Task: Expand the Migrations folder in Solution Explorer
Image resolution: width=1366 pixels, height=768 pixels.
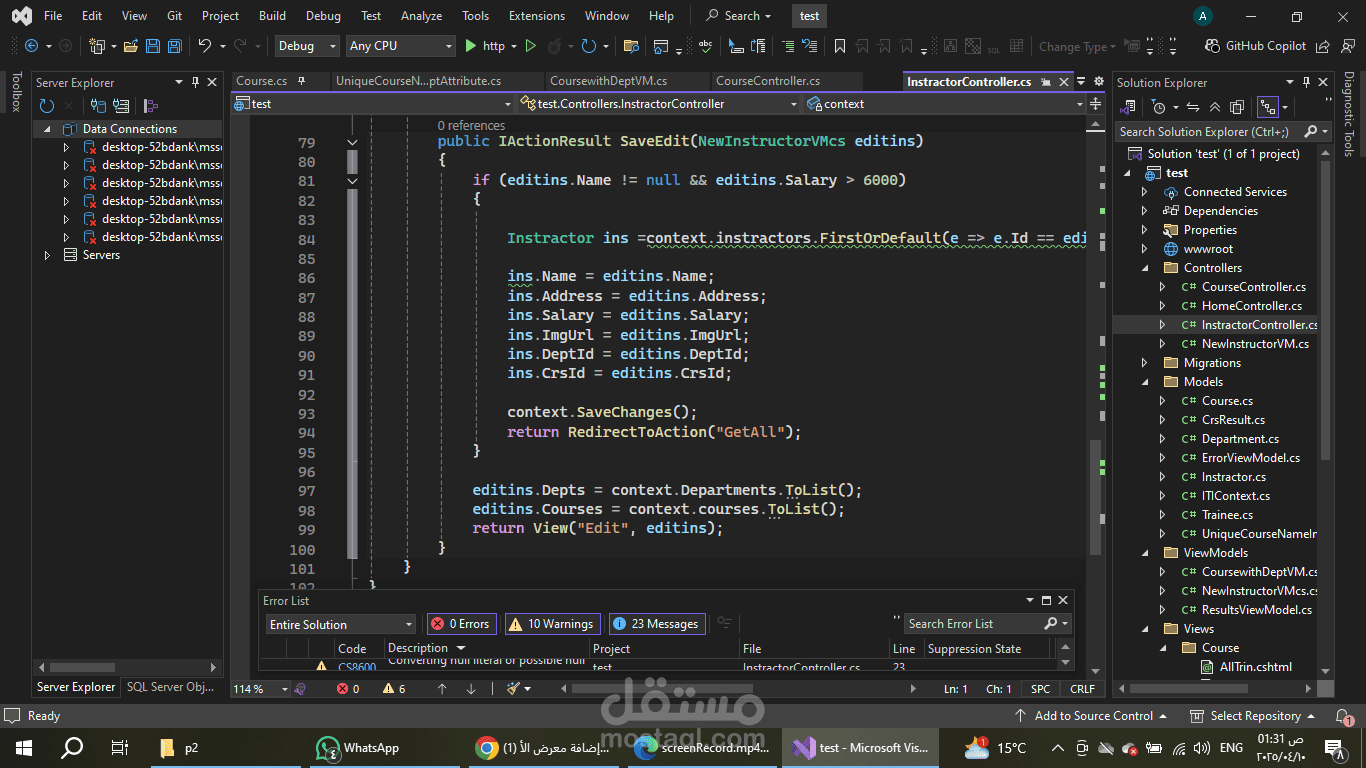Action: pos(1145,363)
